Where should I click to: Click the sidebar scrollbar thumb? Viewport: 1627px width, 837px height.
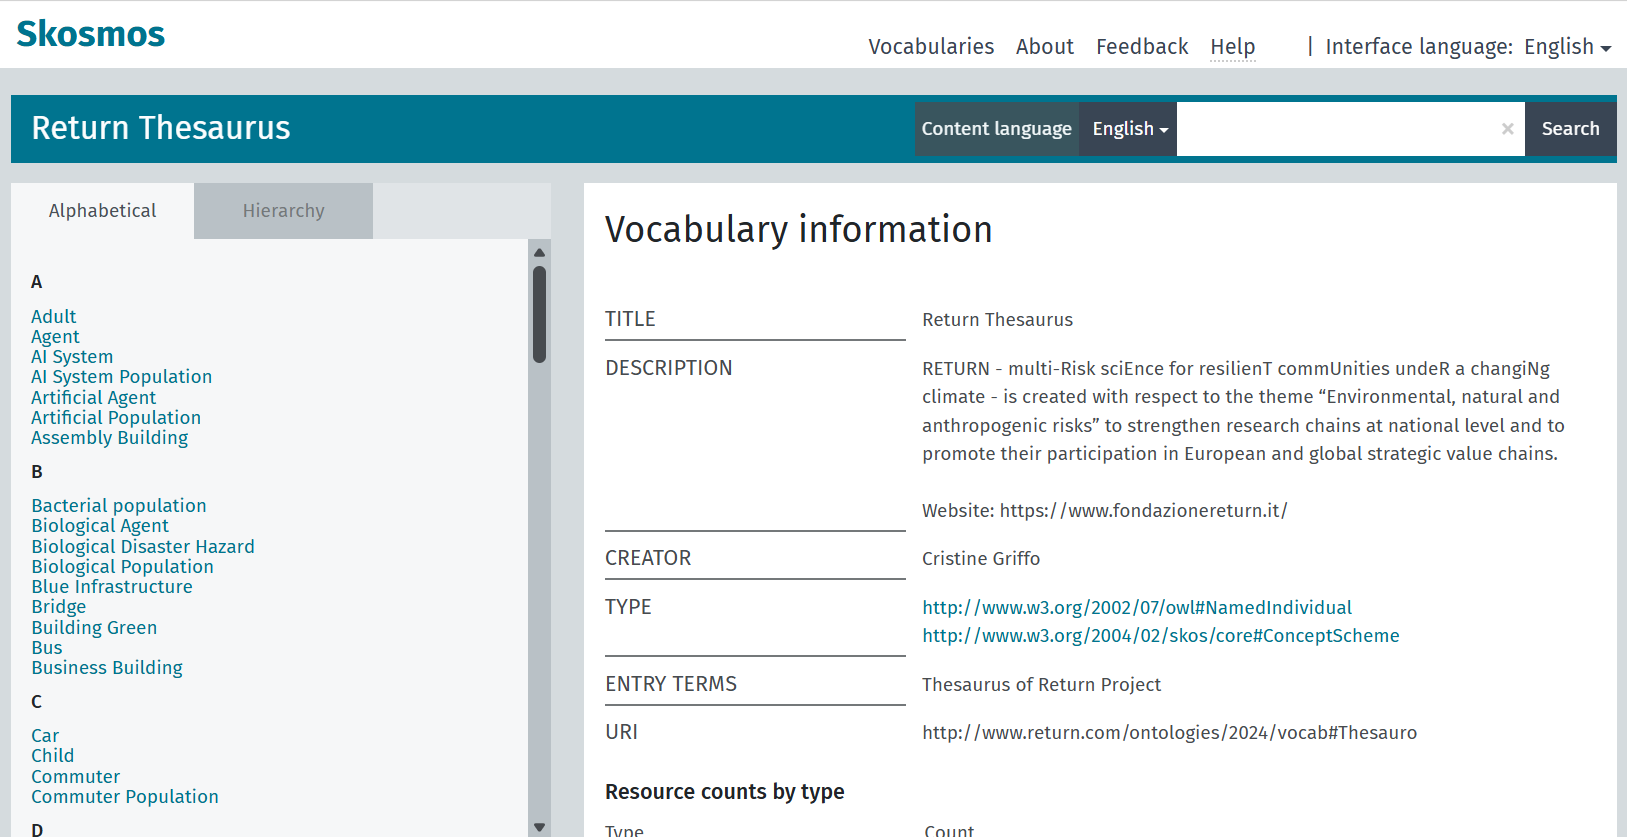pos(539,314)
